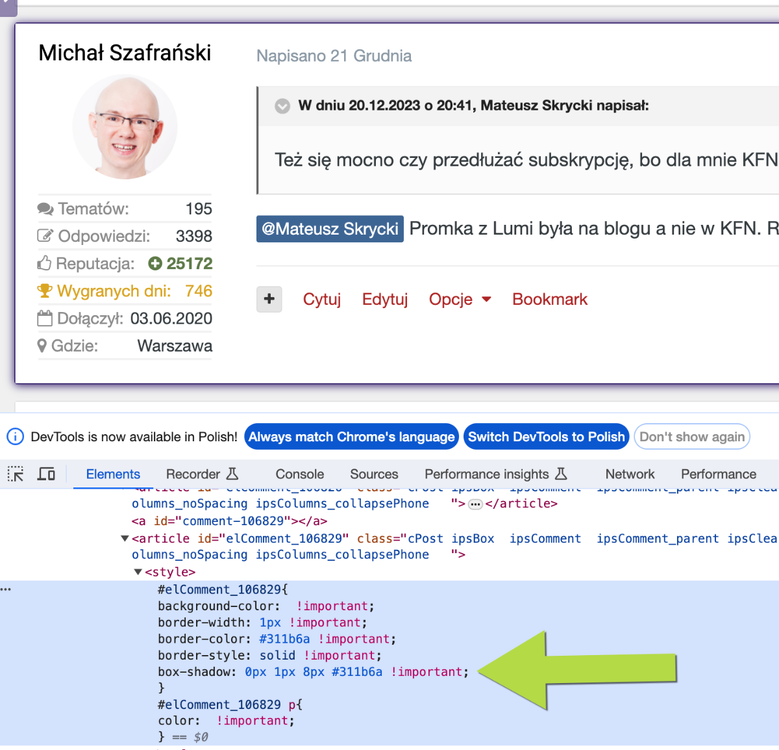Viewport: 779px width, 750px height.
Task: Click the three-dot menu beside style node
Action: point(6,589)
